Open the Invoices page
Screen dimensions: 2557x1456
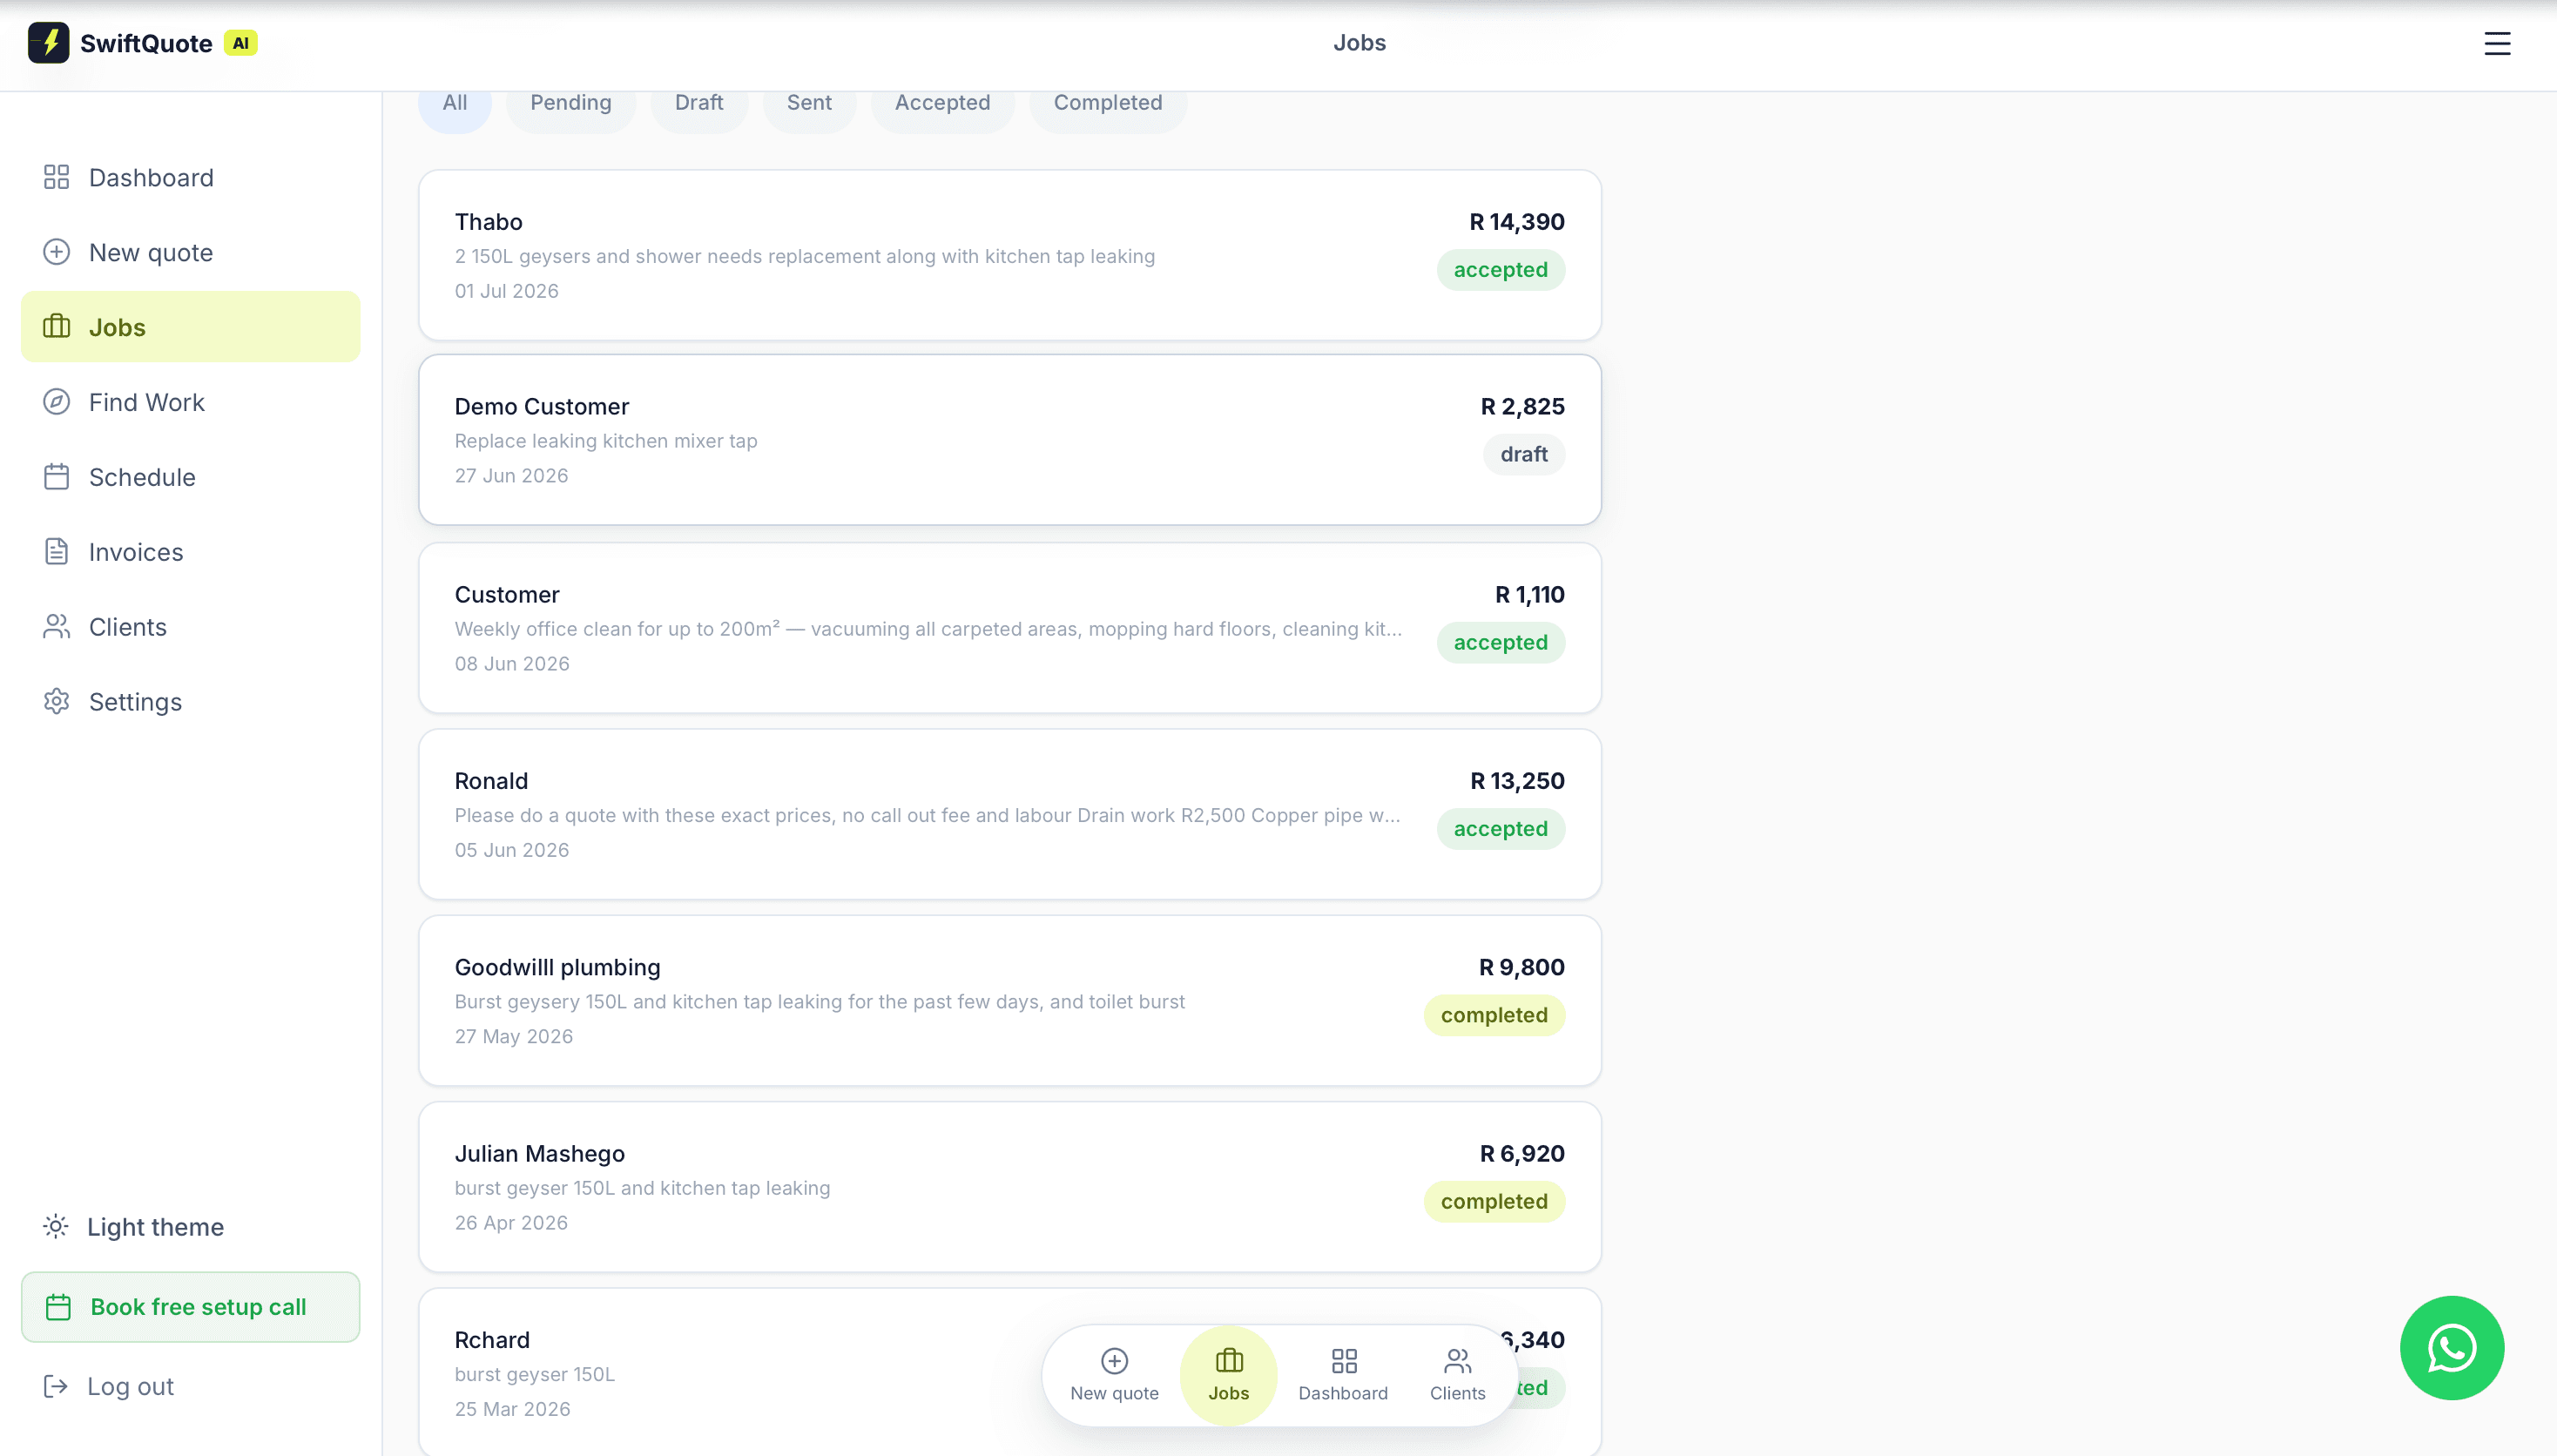190,552
